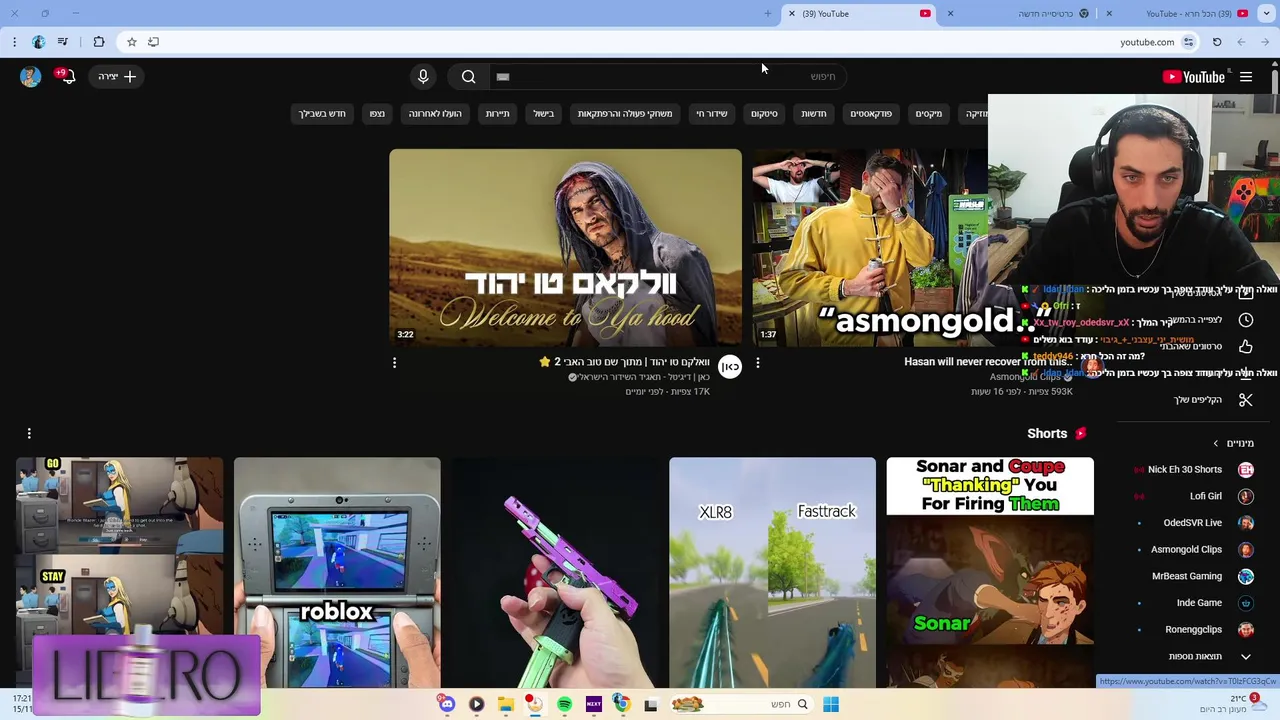Select the הועלו לאחרונה filter chip
This screenshot has width=1280, height=720.
click(x=435, y=114)
